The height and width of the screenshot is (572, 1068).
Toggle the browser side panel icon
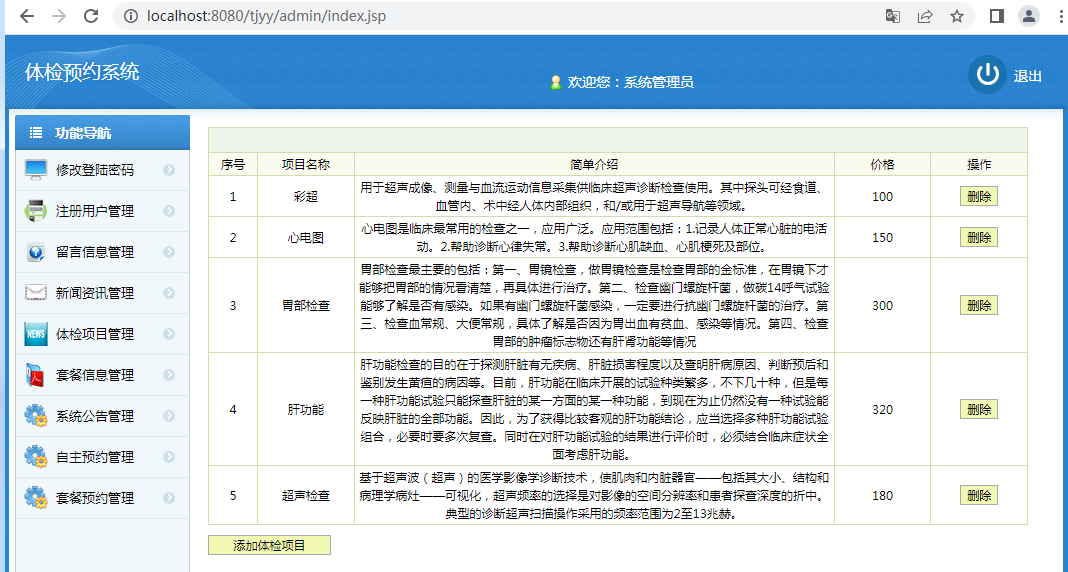tap(997, 16)
